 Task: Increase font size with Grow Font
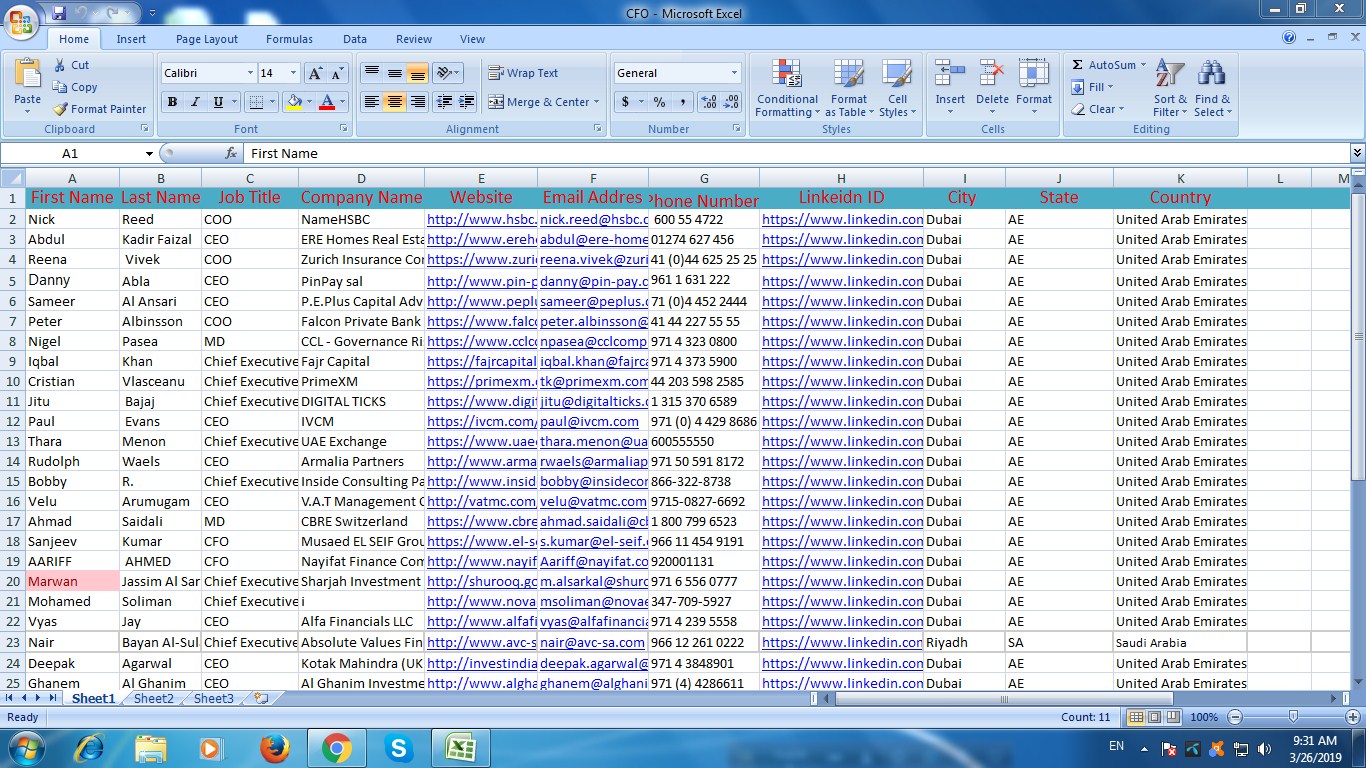(315, 73)
